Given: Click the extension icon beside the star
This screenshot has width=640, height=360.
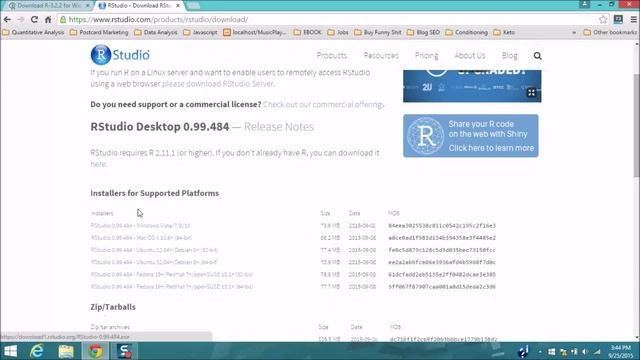Looking at the screenshot, I should coord(618,20).
